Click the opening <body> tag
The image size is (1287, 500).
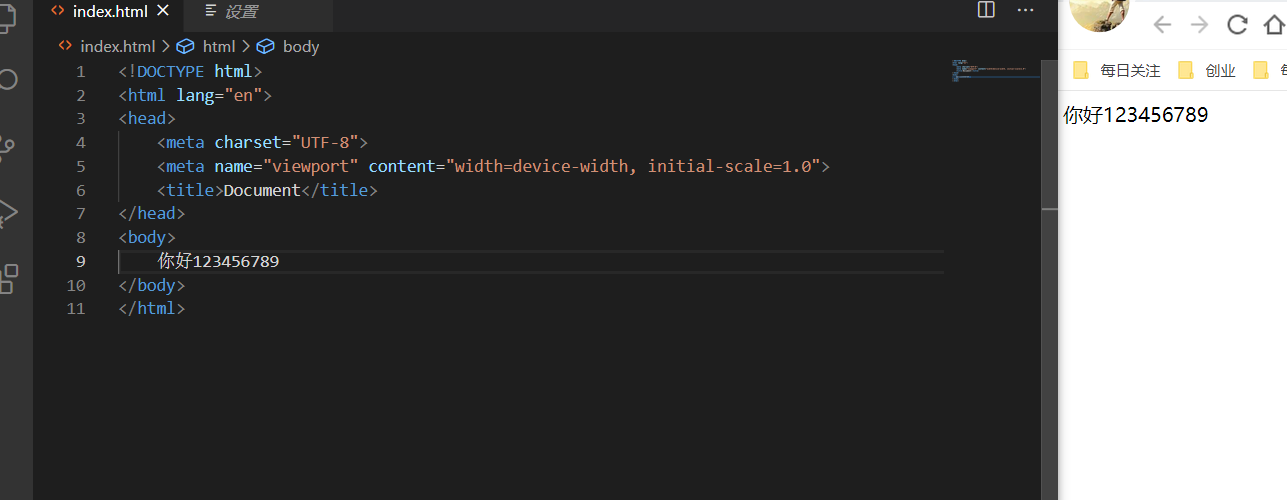point(147,237)
